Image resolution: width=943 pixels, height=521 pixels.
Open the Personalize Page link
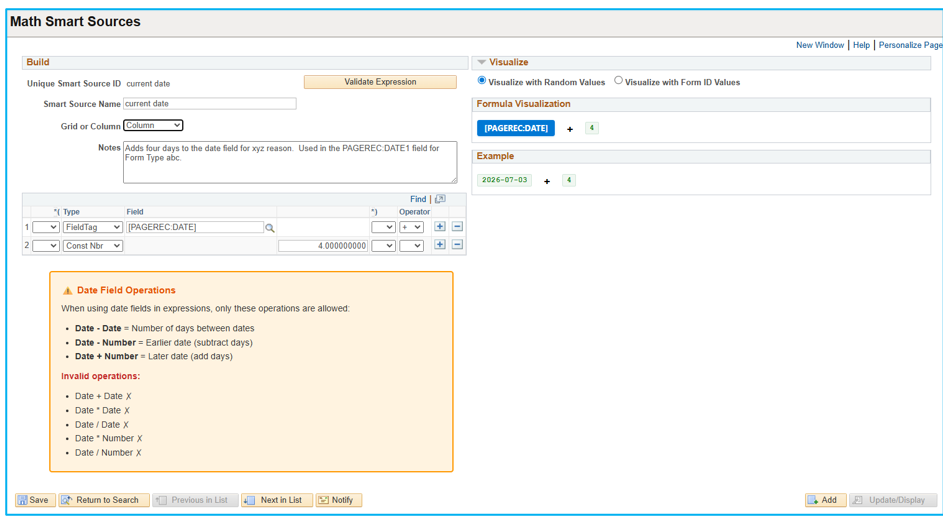point(910,45)
